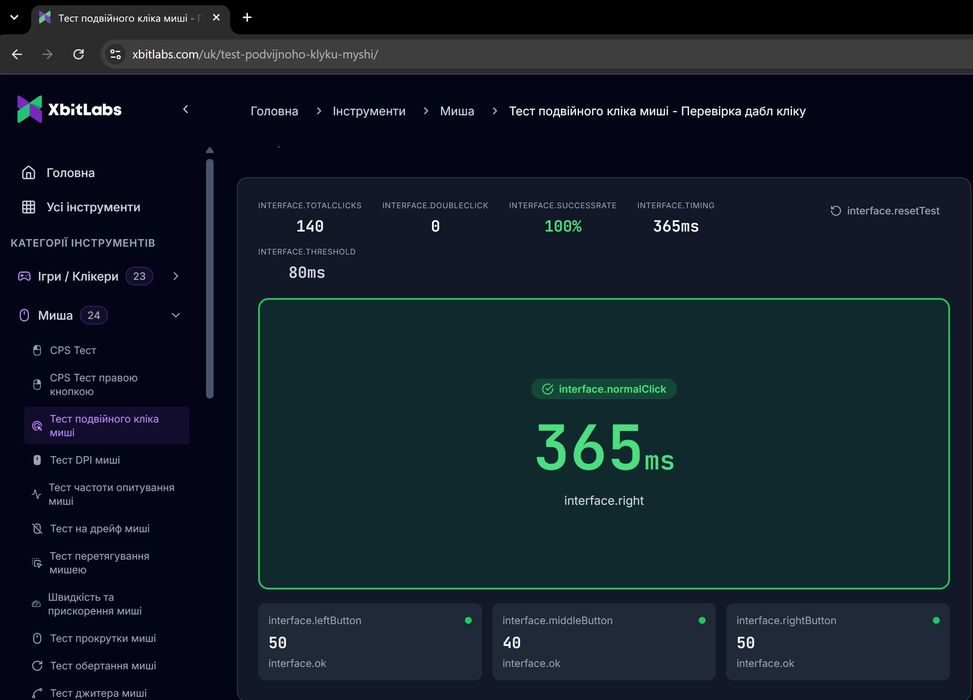Click the icon beside CPS Тест правою кнопкою
Image resolution: width=973 pixels, height=700 pixels.
click(x=37, y=385)
